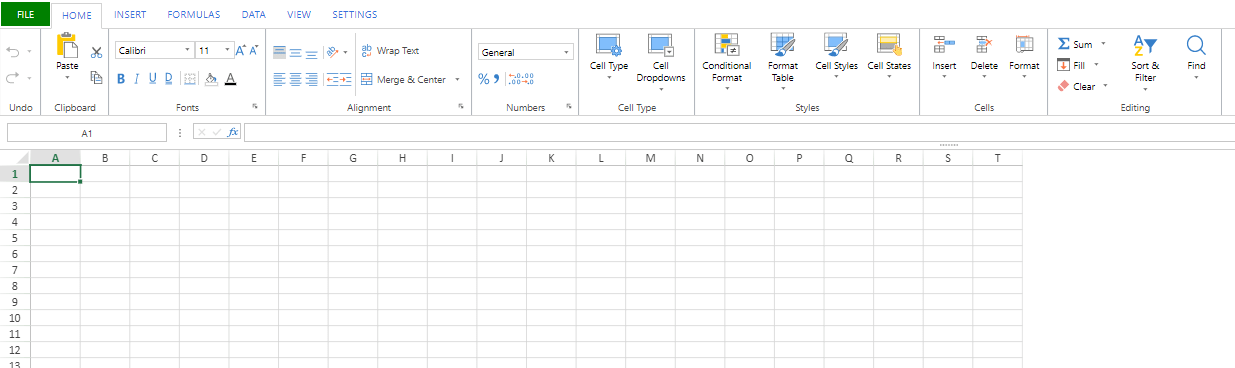Open the FILE tab
Screen dimensions: 1235x368
click(x=25, y=15)
